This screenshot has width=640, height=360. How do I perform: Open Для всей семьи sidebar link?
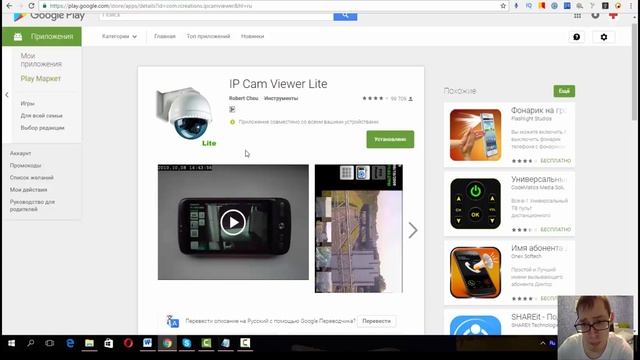[42, 116]
